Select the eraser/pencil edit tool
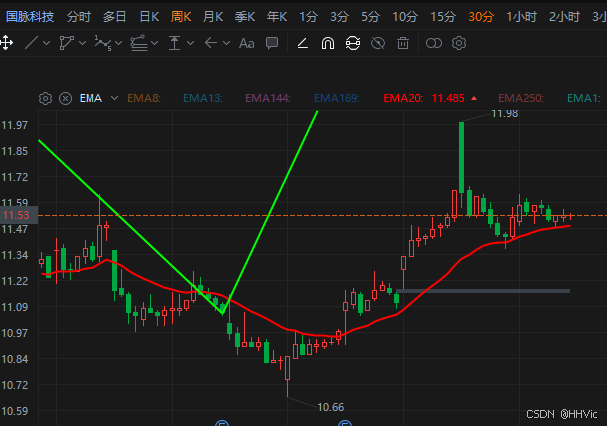This screenshot has height=426, width=607. tap(303, 43)
